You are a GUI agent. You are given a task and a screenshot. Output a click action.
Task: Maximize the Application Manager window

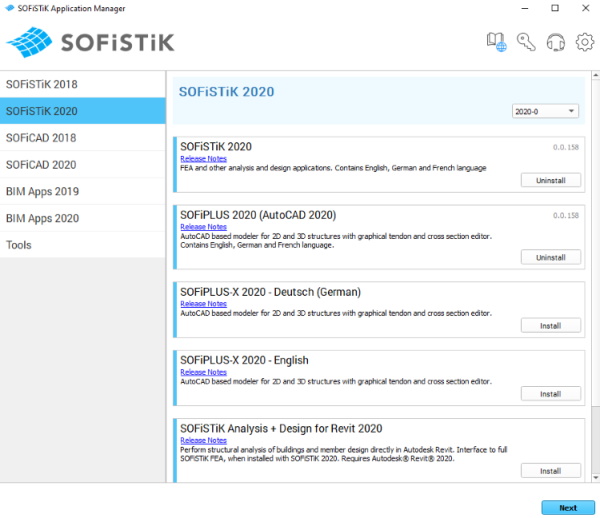pos(555,8)
